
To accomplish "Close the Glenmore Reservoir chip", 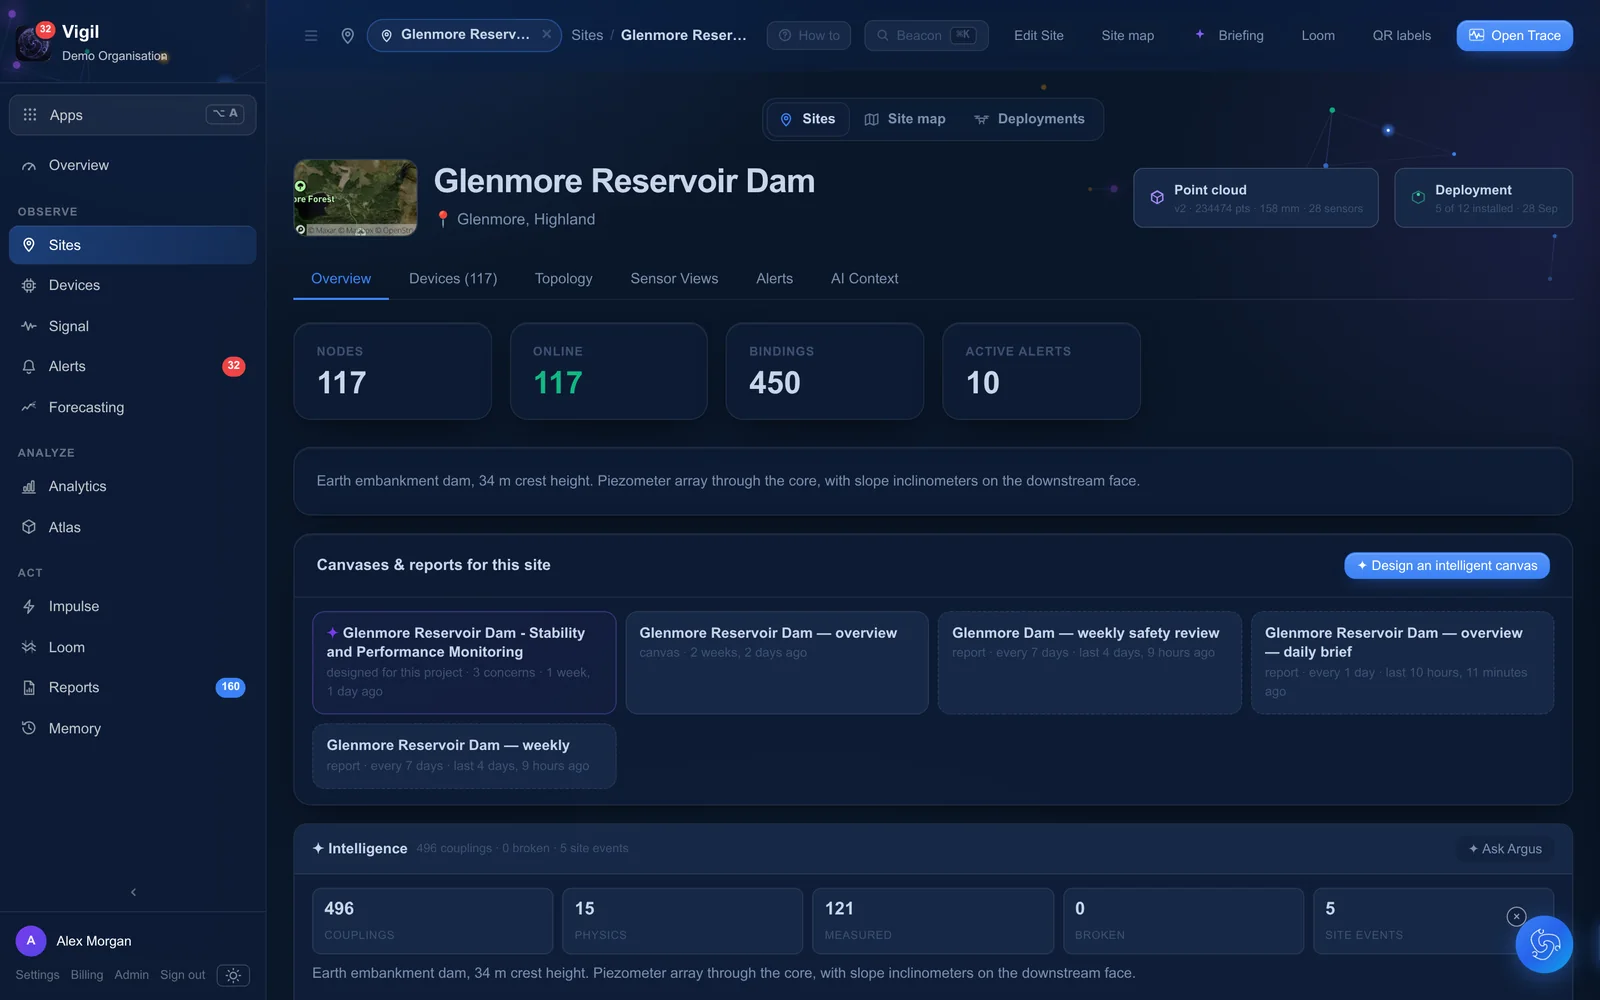I will [x=547, y=34].
